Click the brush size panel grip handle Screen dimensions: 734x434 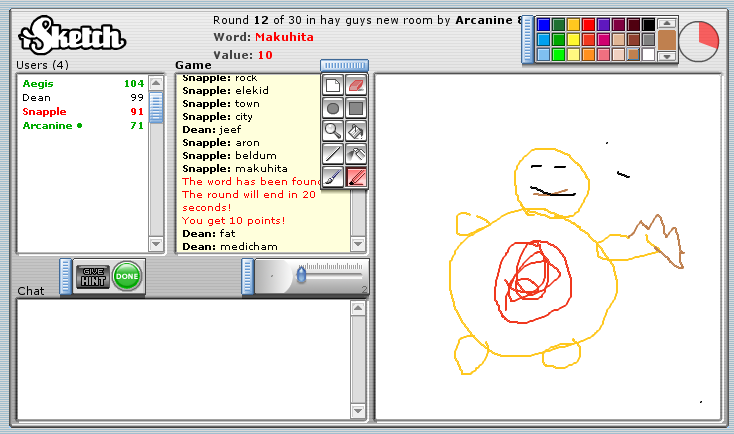[x=248, y=277]
